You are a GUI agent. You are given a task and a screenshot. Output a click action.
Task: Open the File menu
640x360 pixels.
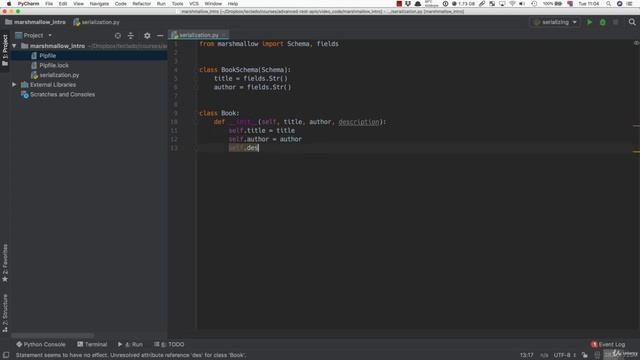(x=49, y=4)
